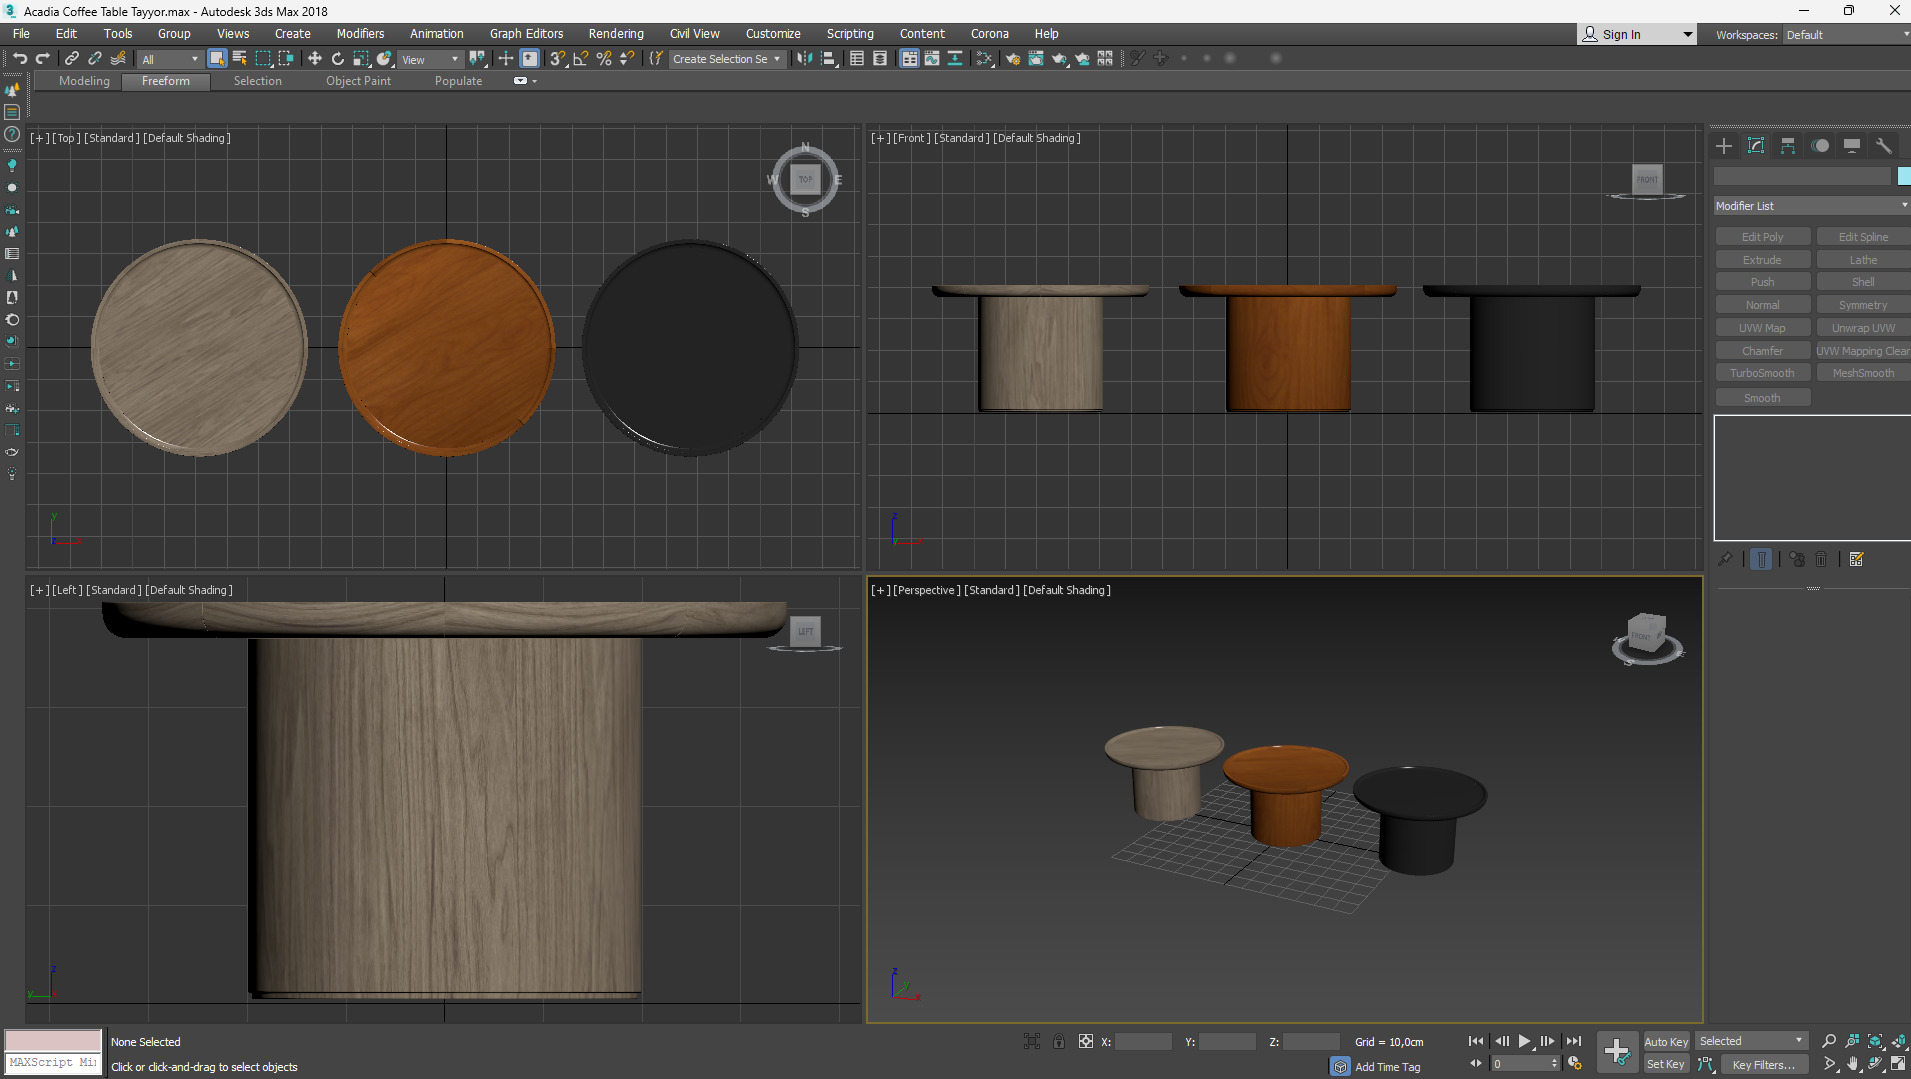Open the Utilities wrench panel tab
Viewport: 1911px width, 1079px height.
tap(1884, 146)
